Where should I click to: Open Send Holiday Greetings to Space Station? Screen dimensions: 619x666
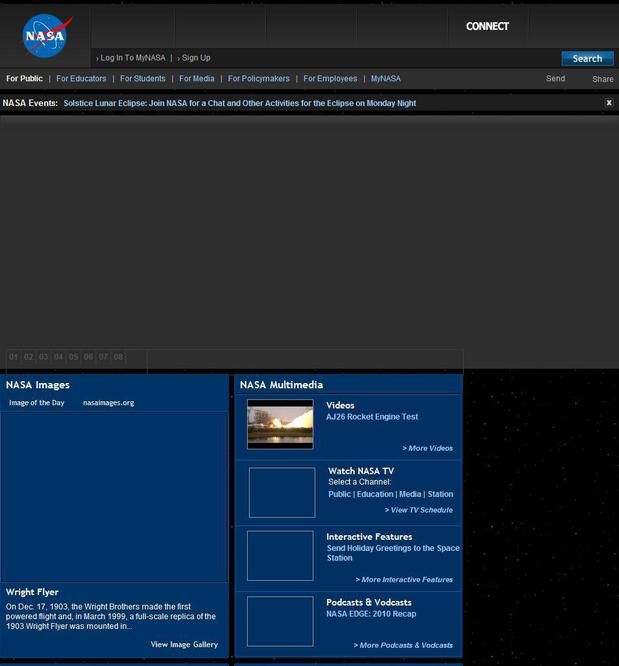[393, 553]
